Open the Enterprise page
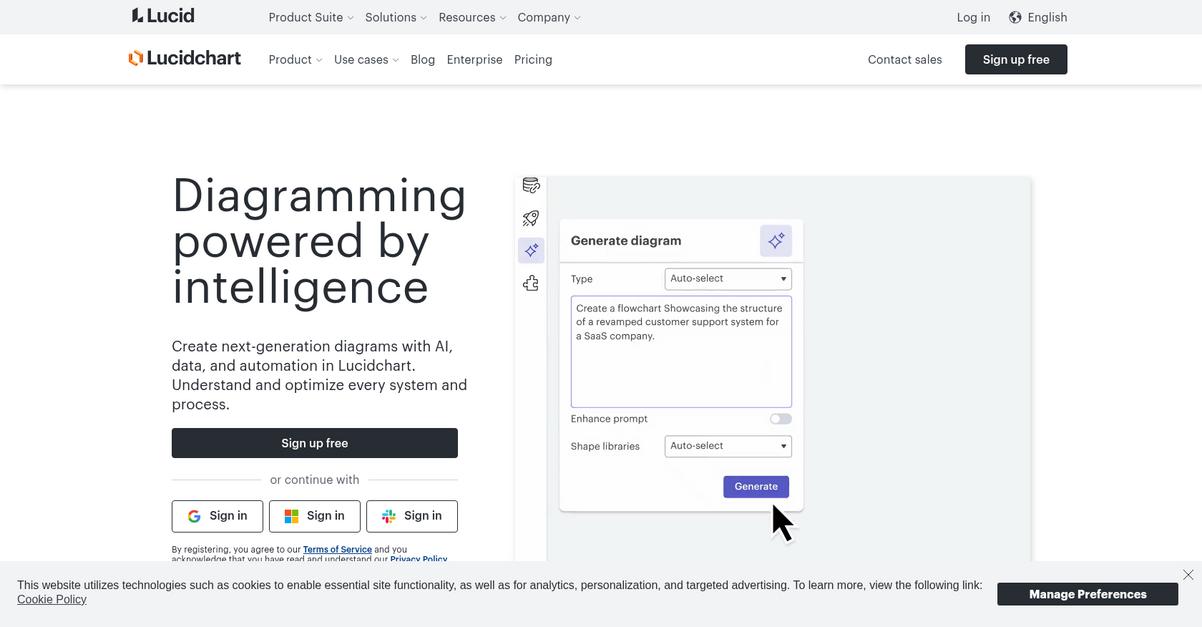The image size is (1202, 627). point(475,60)
